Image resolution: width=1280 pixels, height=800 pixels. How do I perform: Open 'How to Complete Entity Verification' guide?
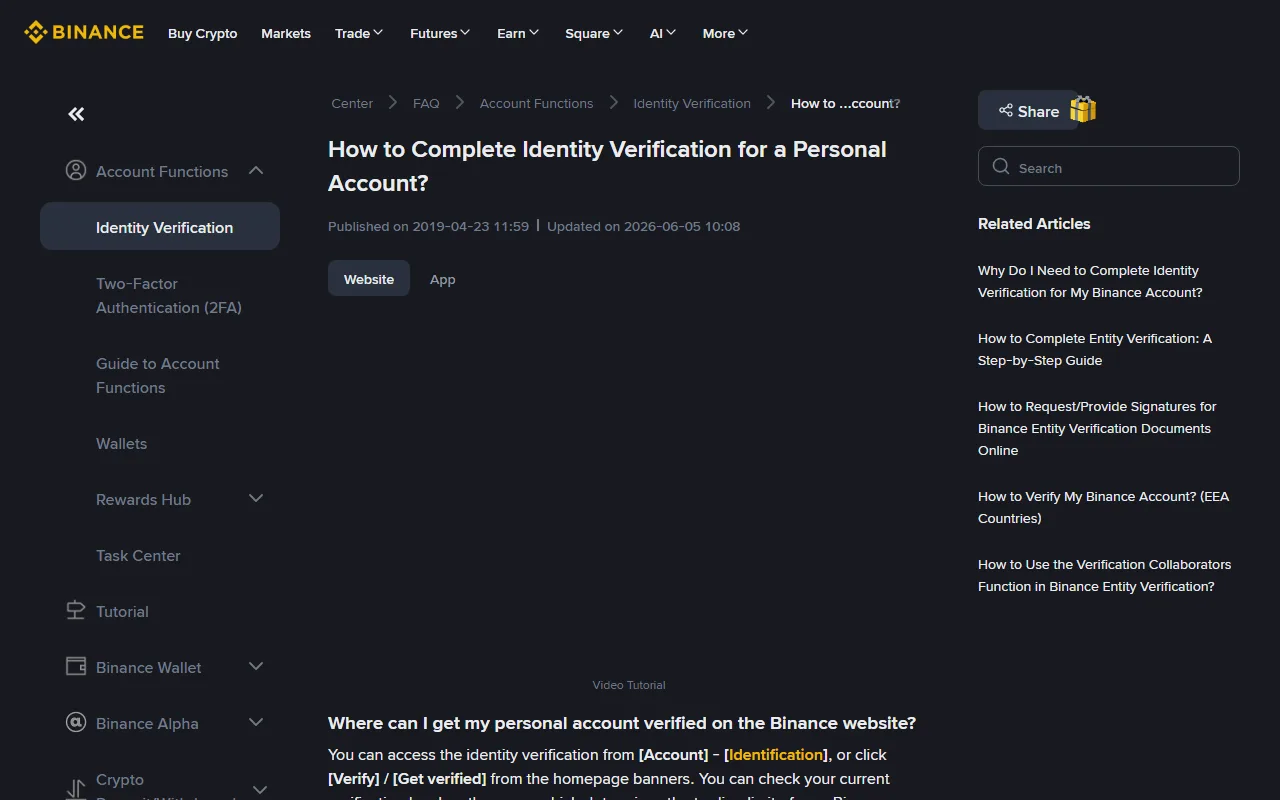(1095, 349)
